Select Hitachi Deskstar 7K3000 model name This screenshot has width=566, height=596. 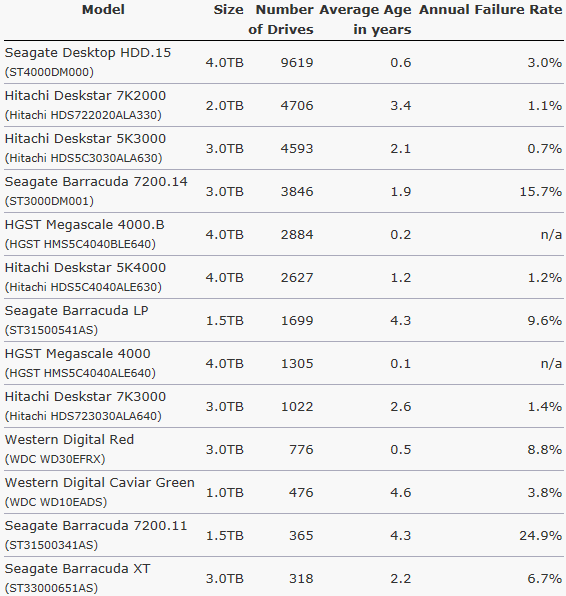click(85, 396)
